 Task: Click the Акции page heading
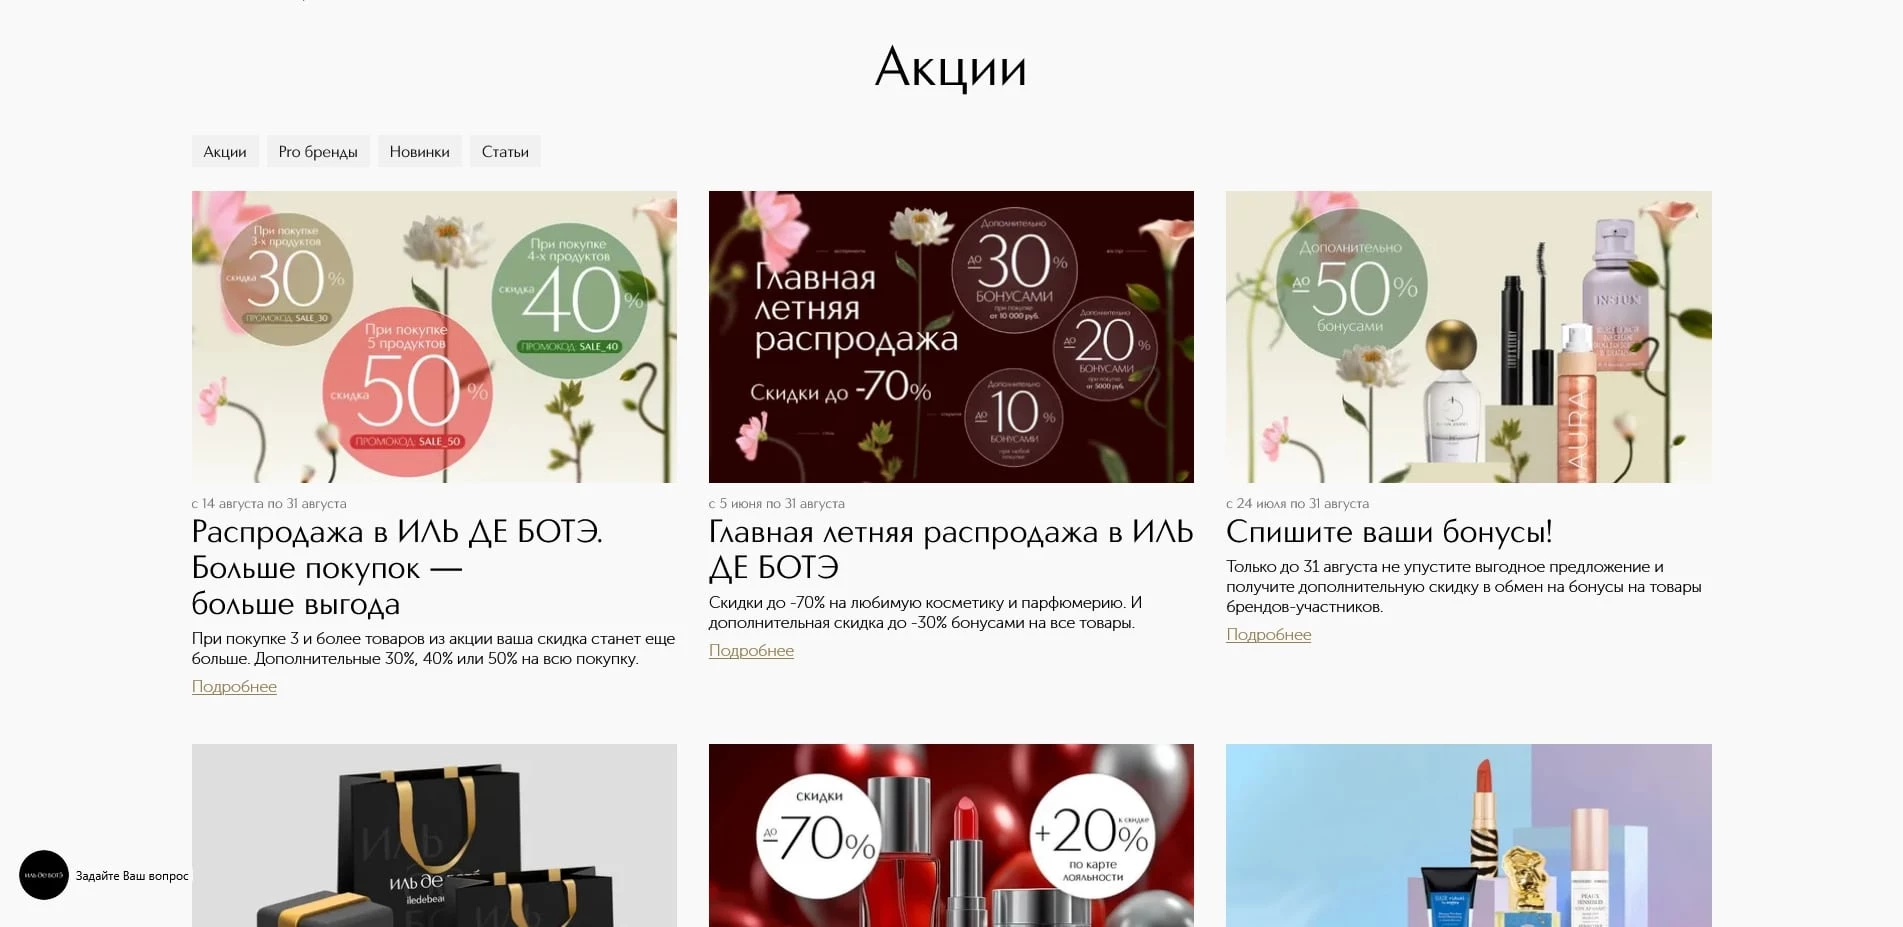tap(951, 68)
